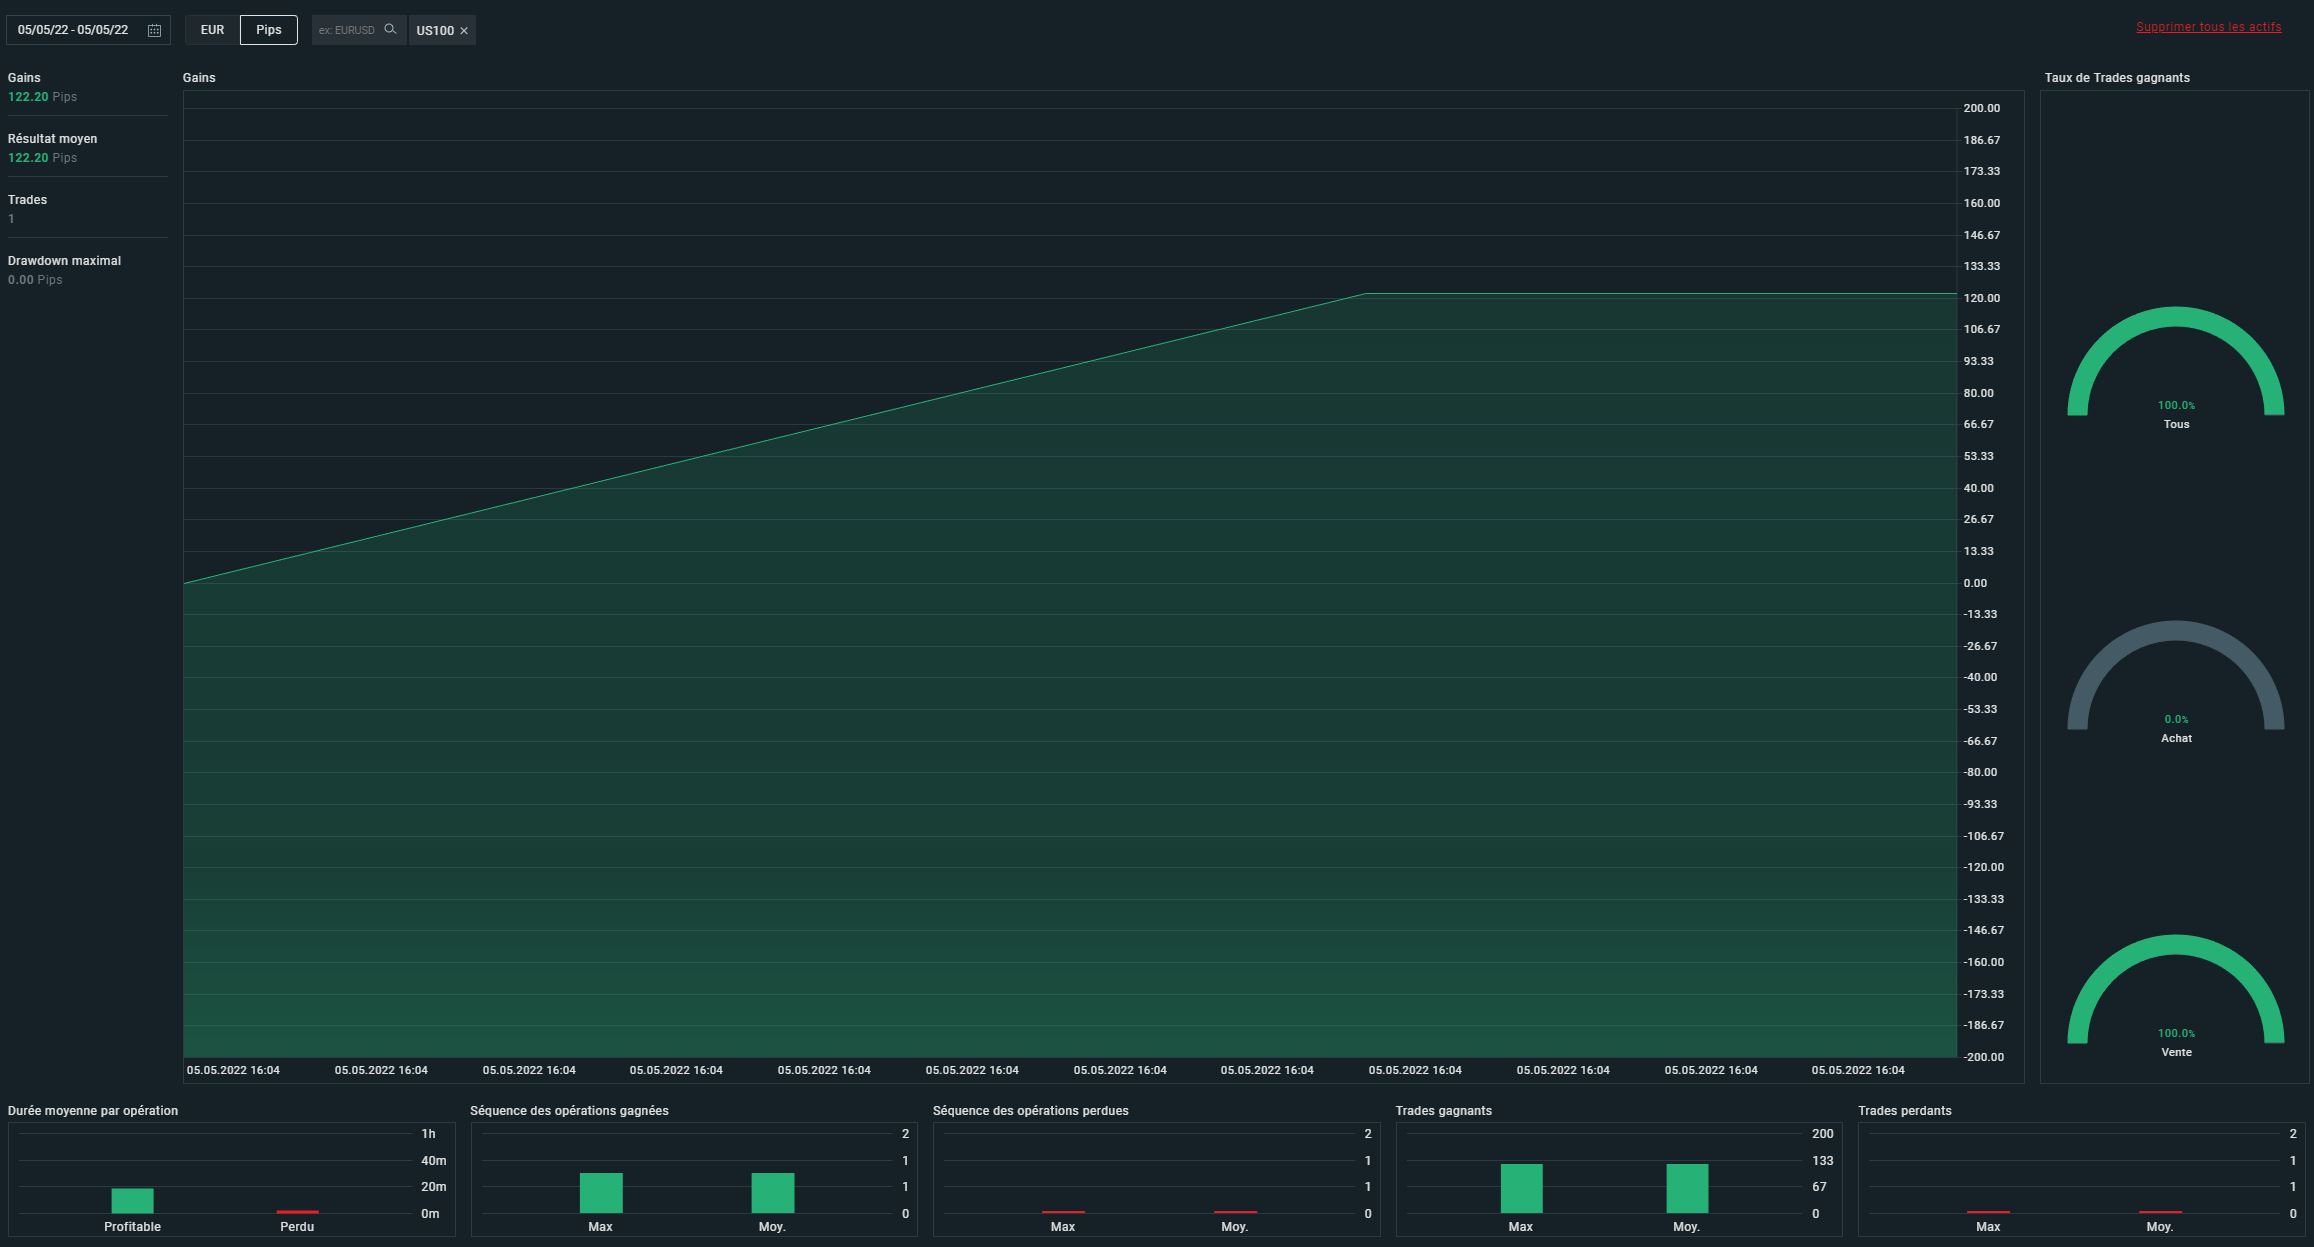Click Moy. bar in Trades gagnants chart
The width and height of the screenshot is (2314, 1247).
click(x=1686, y=1188)
